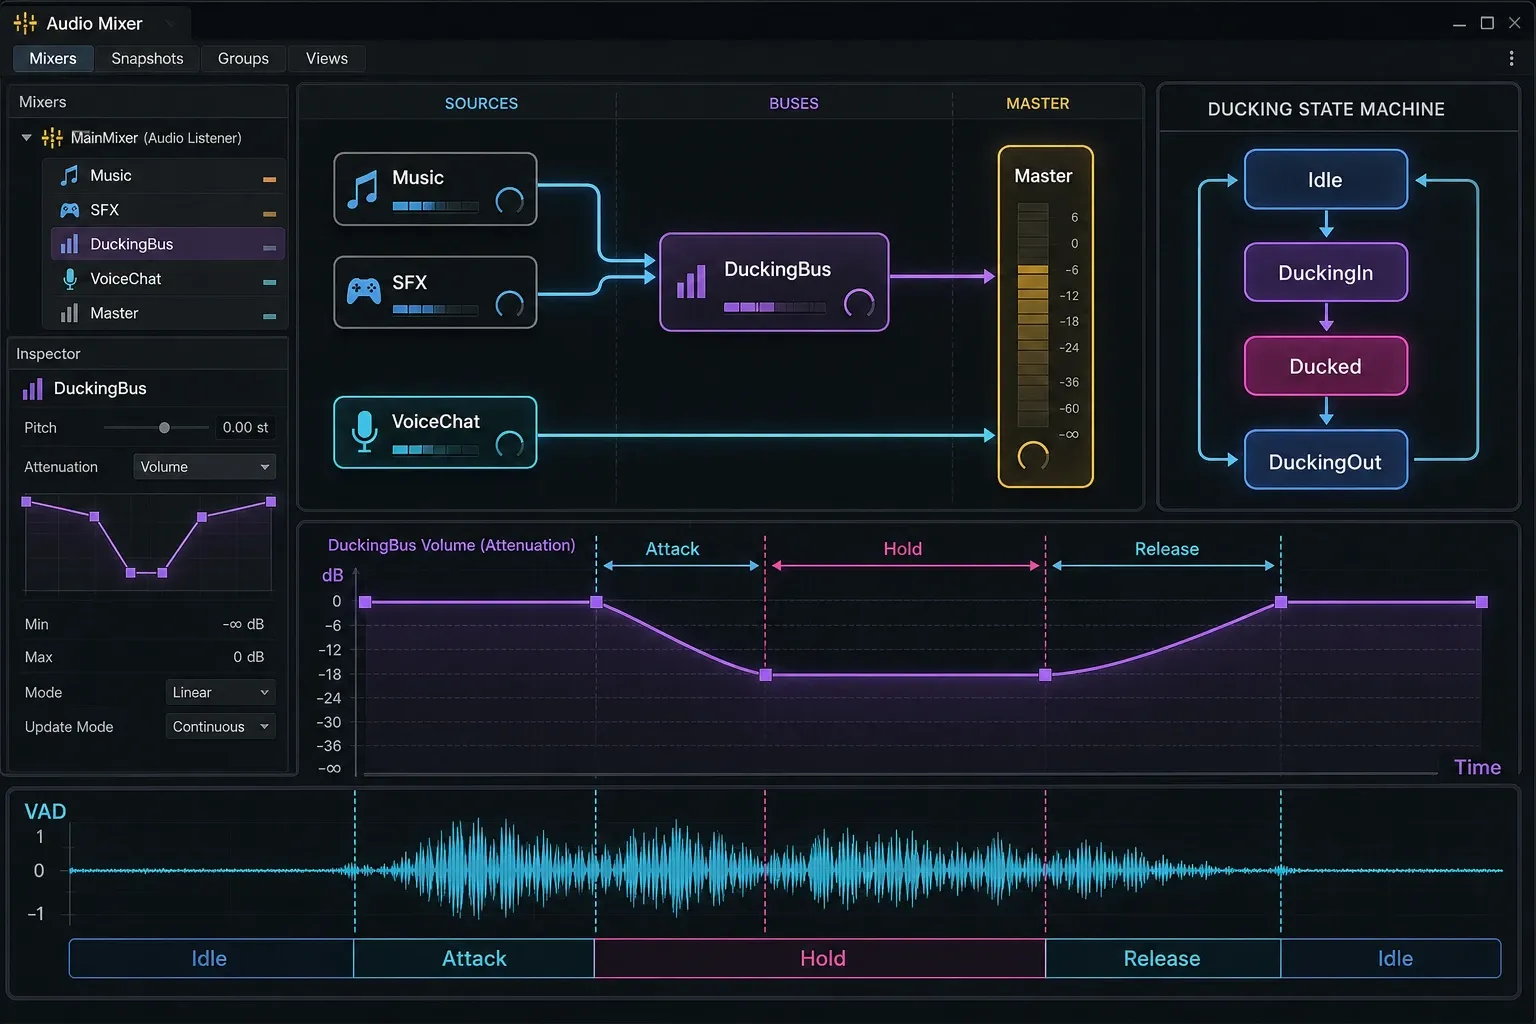1536x1024 pixels.
Task: Click the bars icon on DuckingBus bus node
Action: tap(691, 282)
